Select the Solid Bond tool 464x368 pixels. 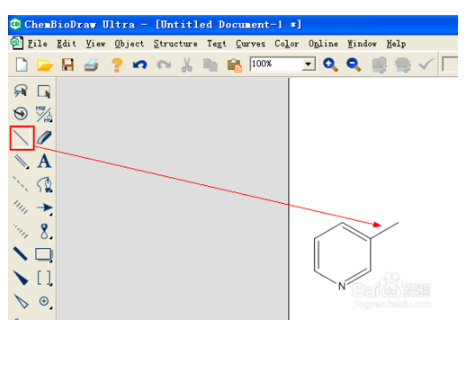click(22, 138)
